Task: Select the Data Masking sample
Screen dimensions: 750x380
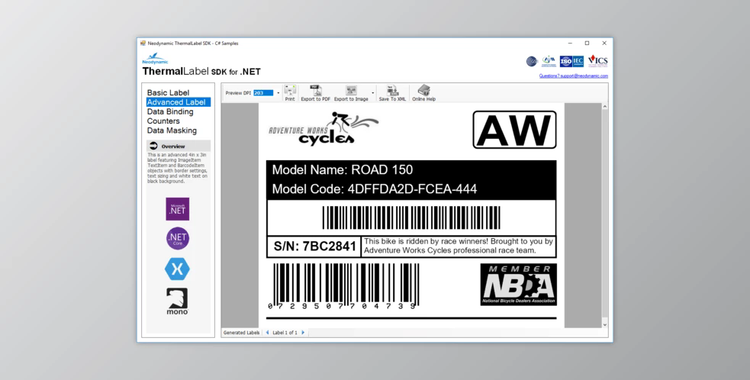Action: point(172,130)
